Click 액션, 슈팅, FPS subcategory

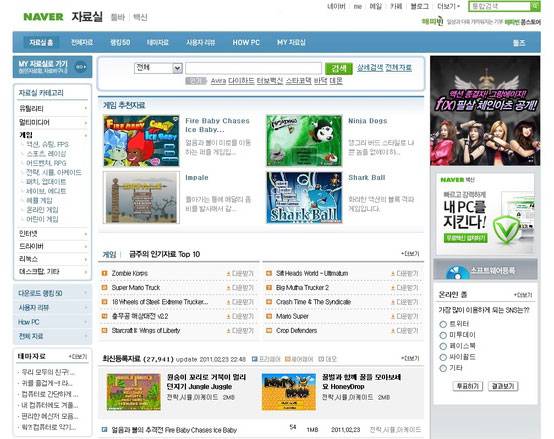click(47, 144)
